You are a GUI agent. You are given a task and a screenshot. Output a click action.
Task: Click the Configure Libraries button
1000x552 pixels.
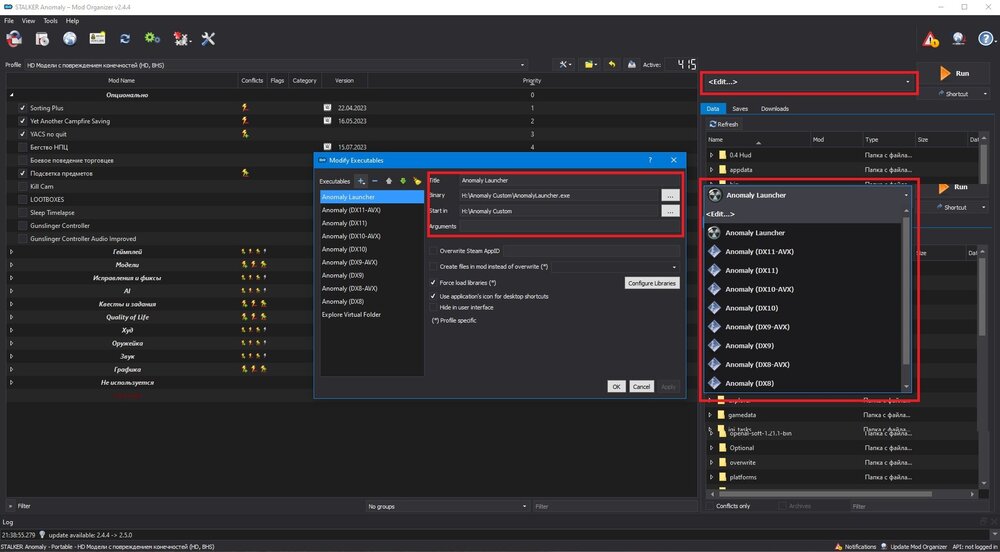652,284
